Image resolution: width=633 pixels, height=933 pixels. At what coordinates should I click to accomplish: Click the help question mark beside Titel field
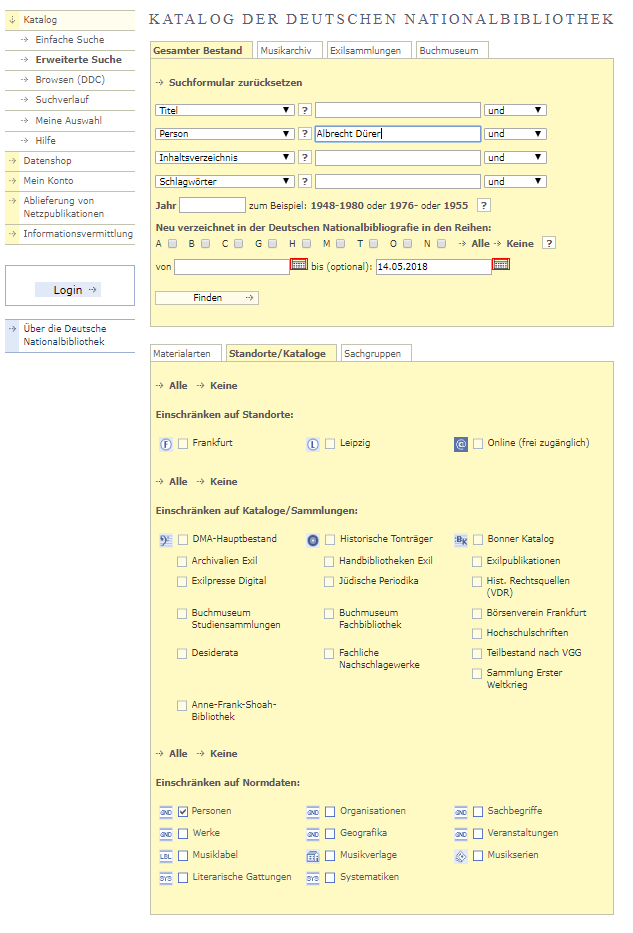305,110
